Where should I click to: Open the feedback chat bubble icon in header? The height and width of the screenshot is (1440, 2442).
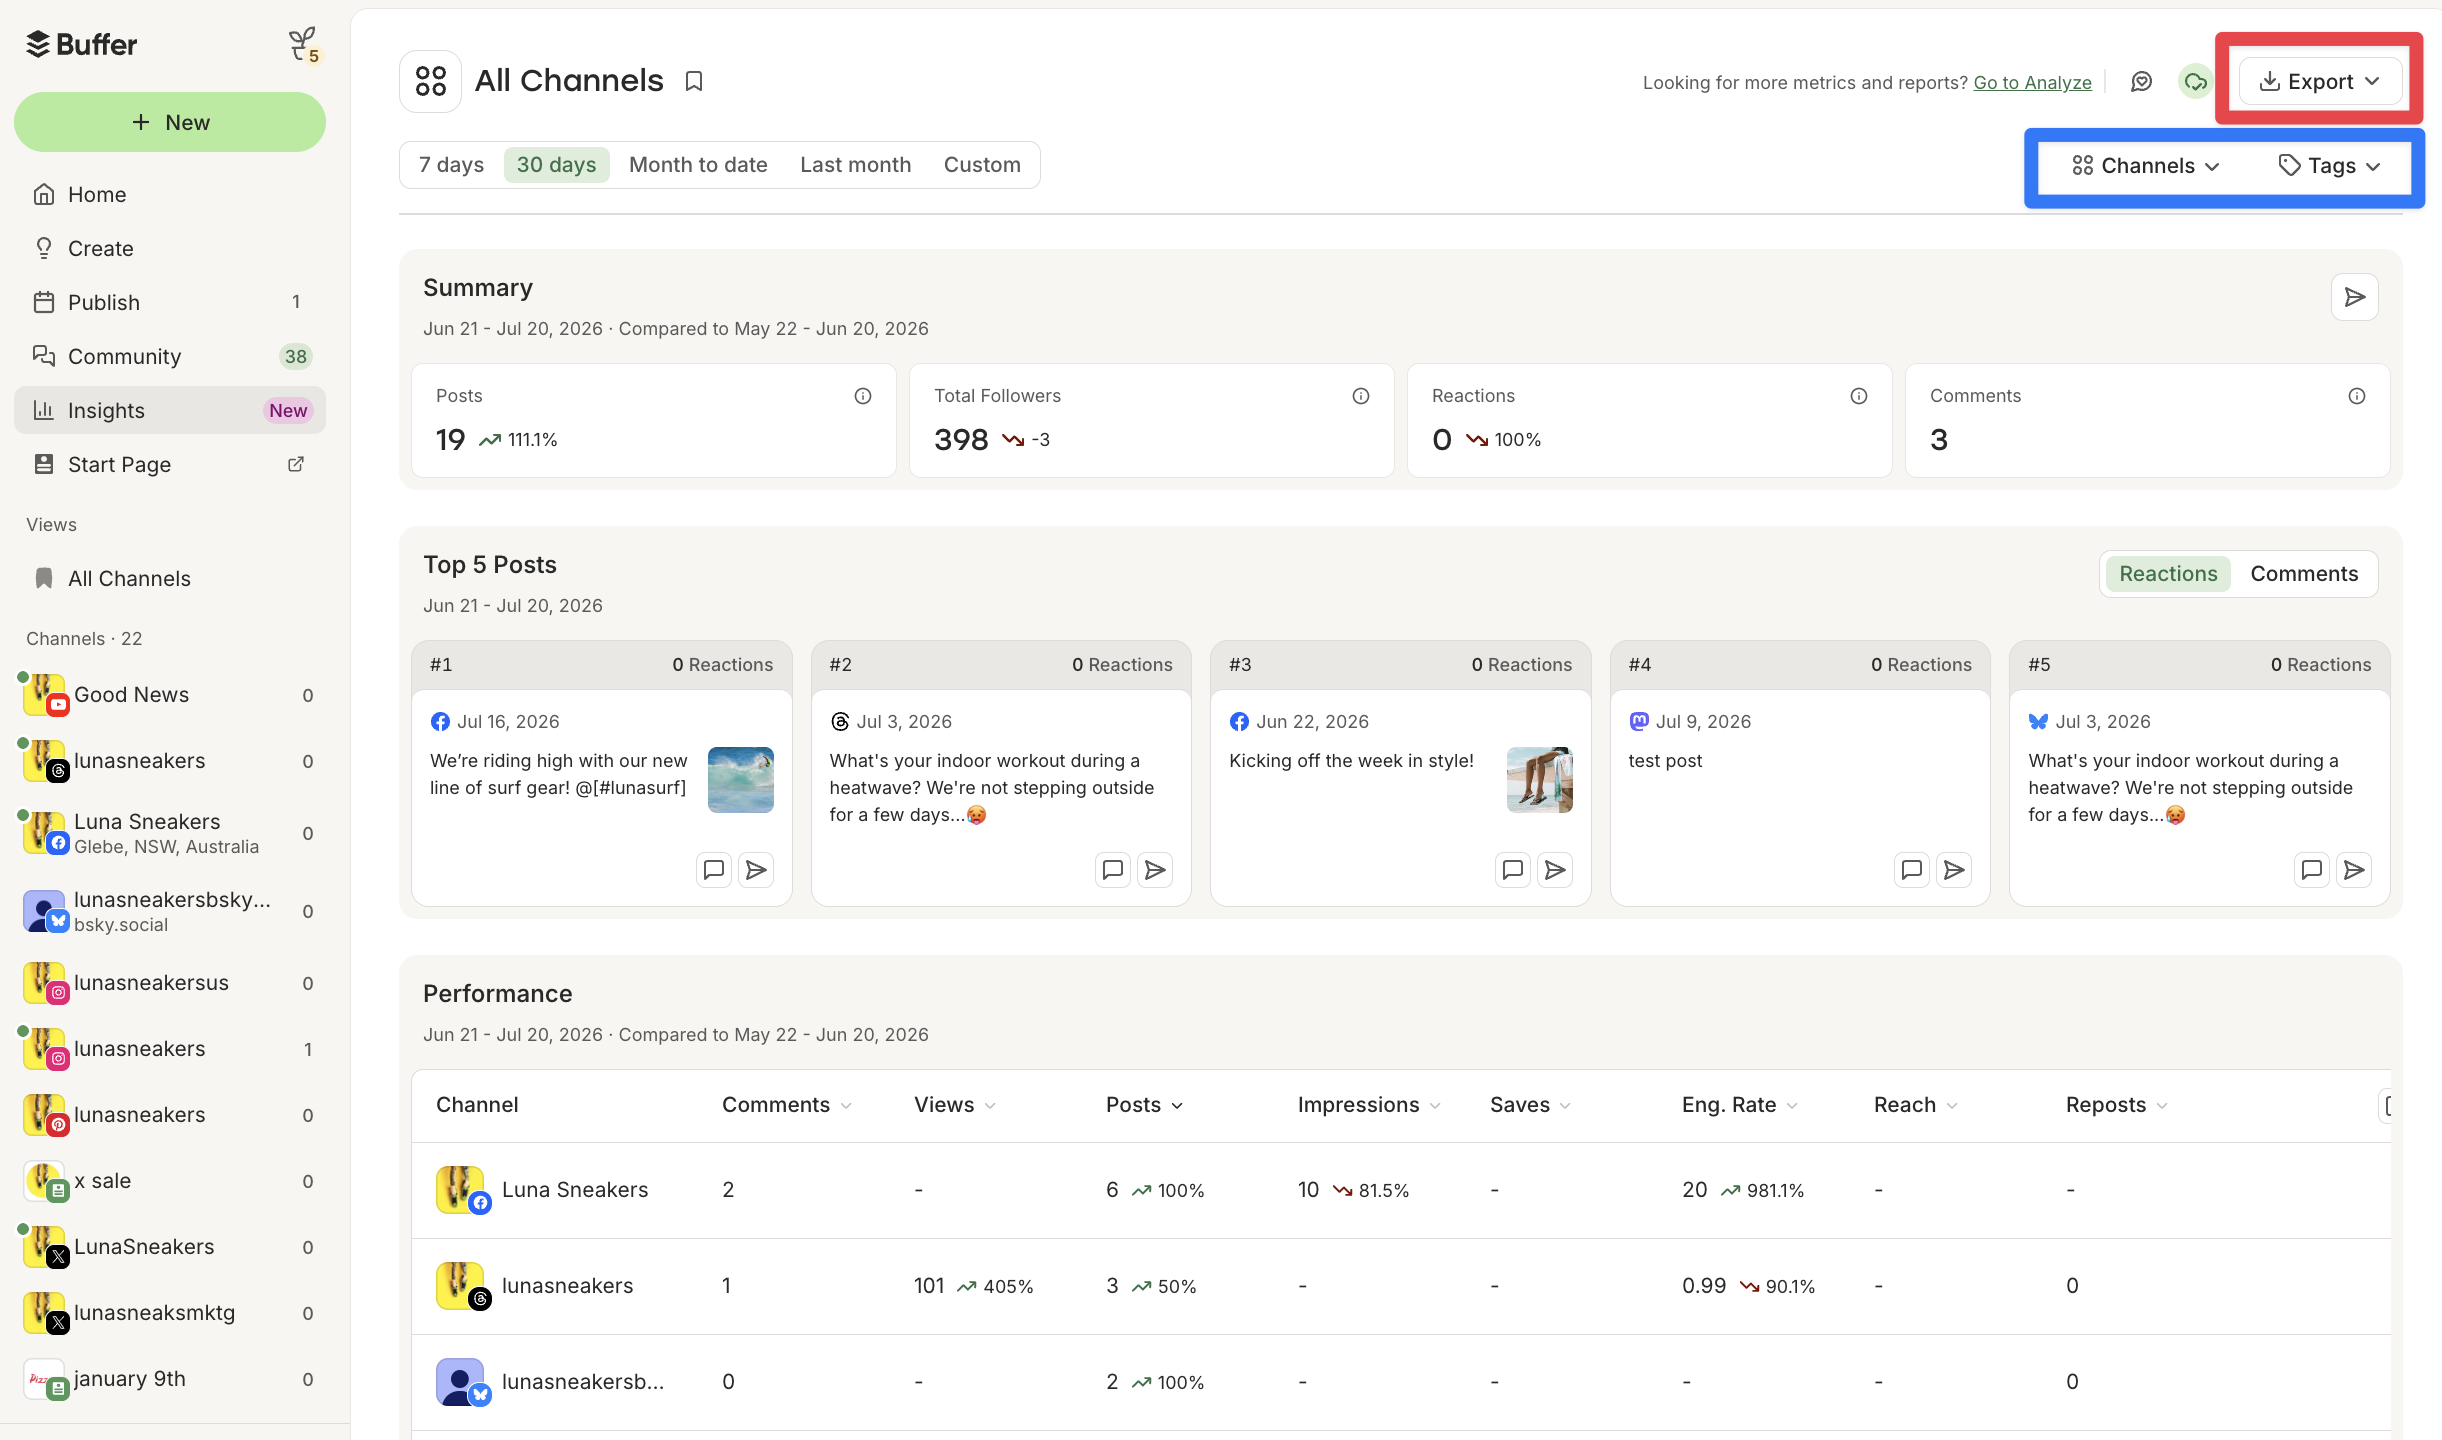(x=2141, y=82)
